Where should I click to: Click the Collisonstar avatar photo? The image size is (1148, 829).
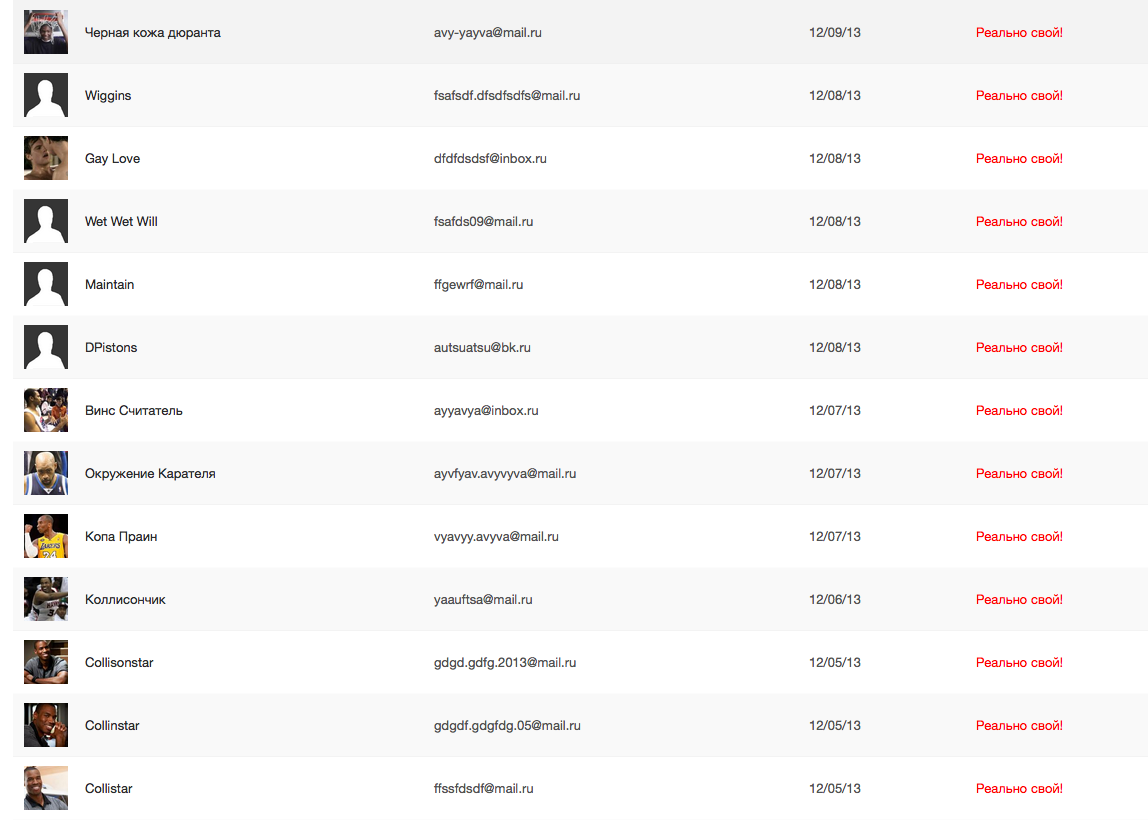click(x=46, y=662)
